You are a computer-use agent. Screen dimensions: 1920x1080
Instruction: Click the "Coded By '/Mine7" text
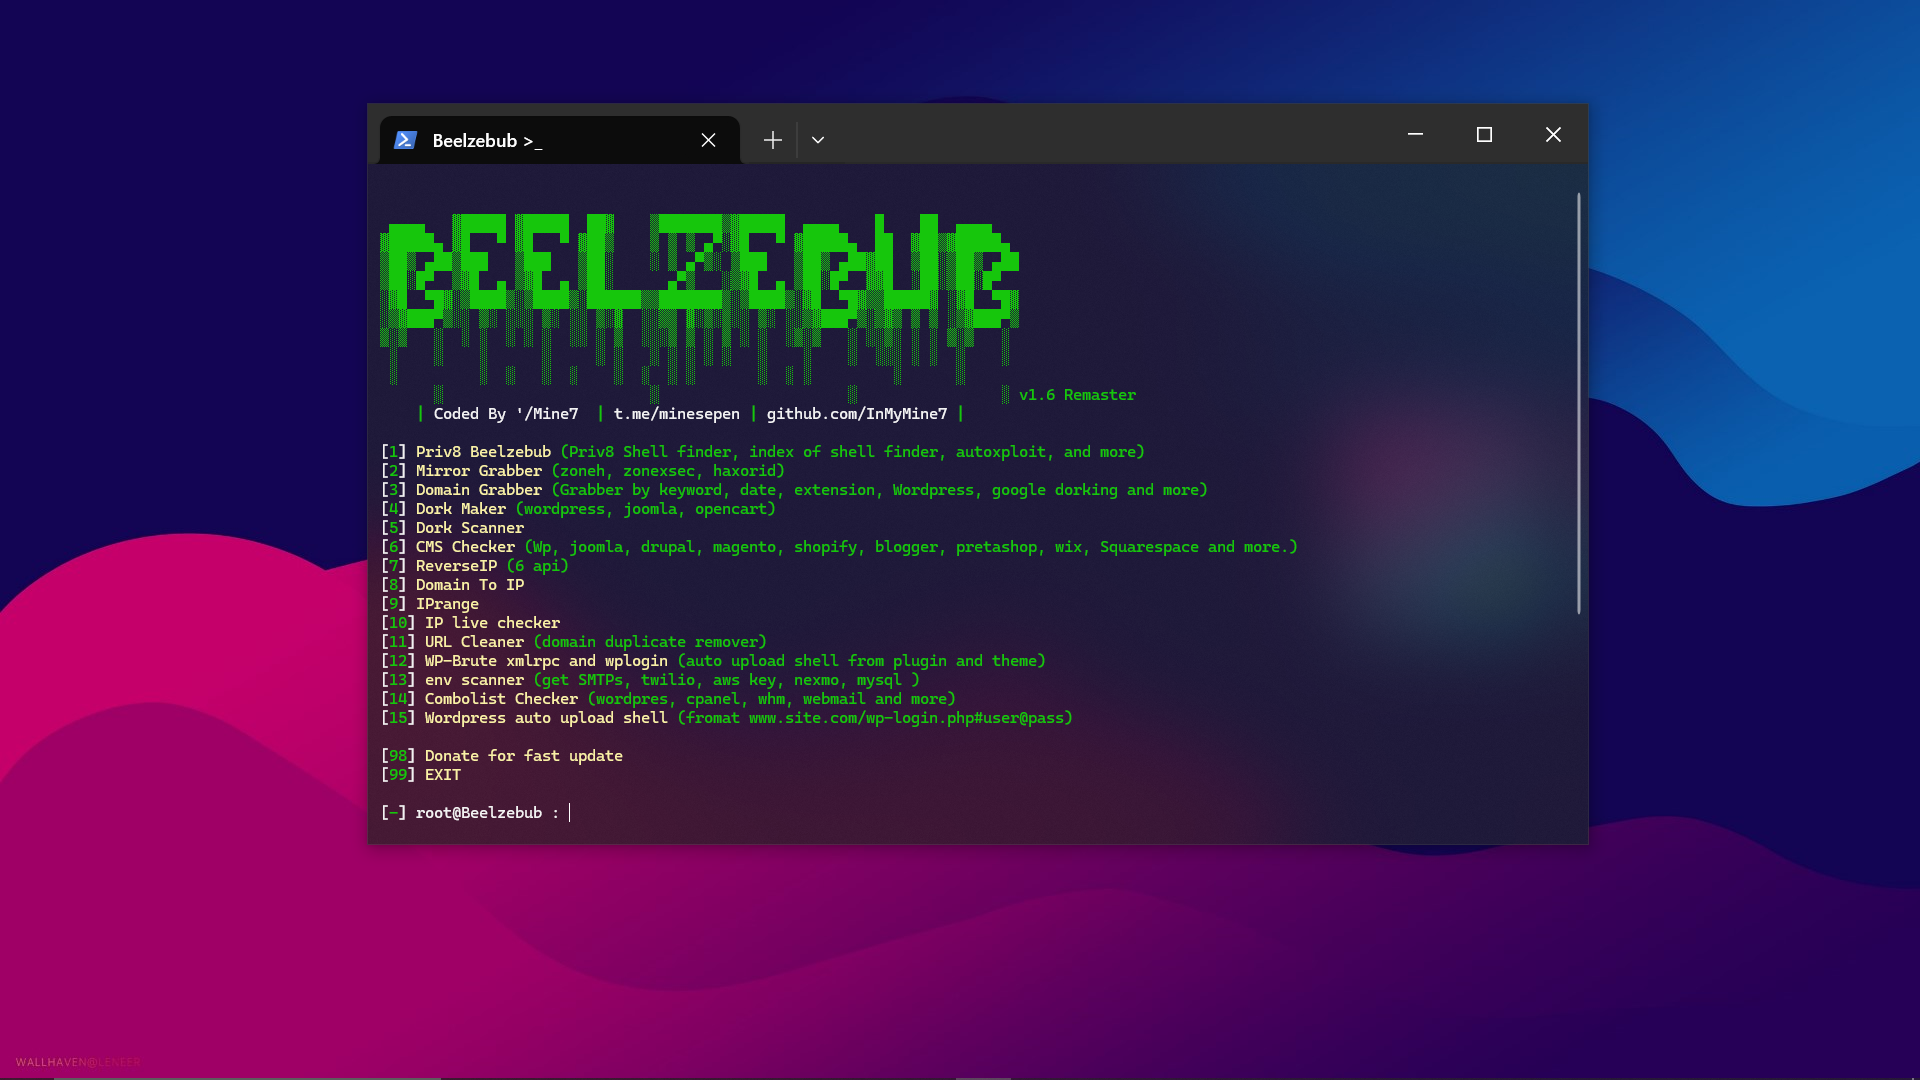point(506,414)
